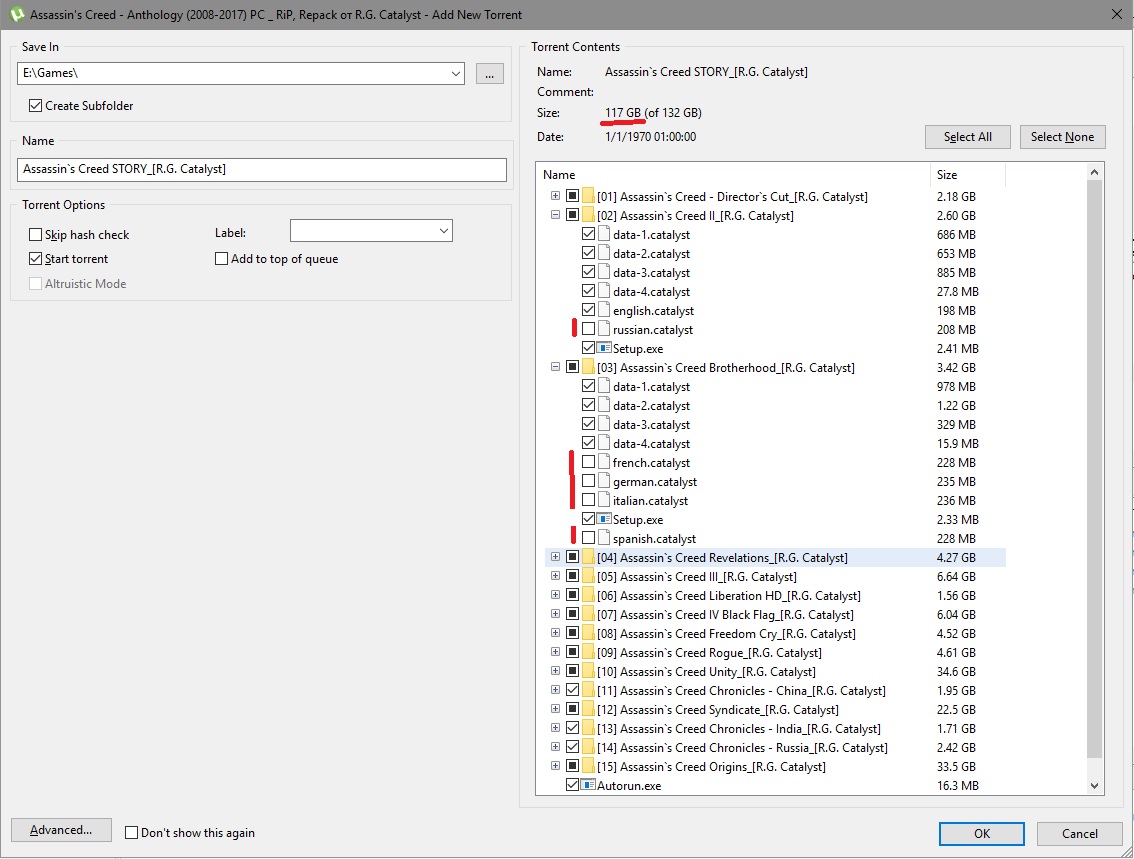Image resolution: width=1134 pixels, height=859 pixels.
Task: Click folder icon of [10] Assassin's Creed Unity
Action: point(588,671)
